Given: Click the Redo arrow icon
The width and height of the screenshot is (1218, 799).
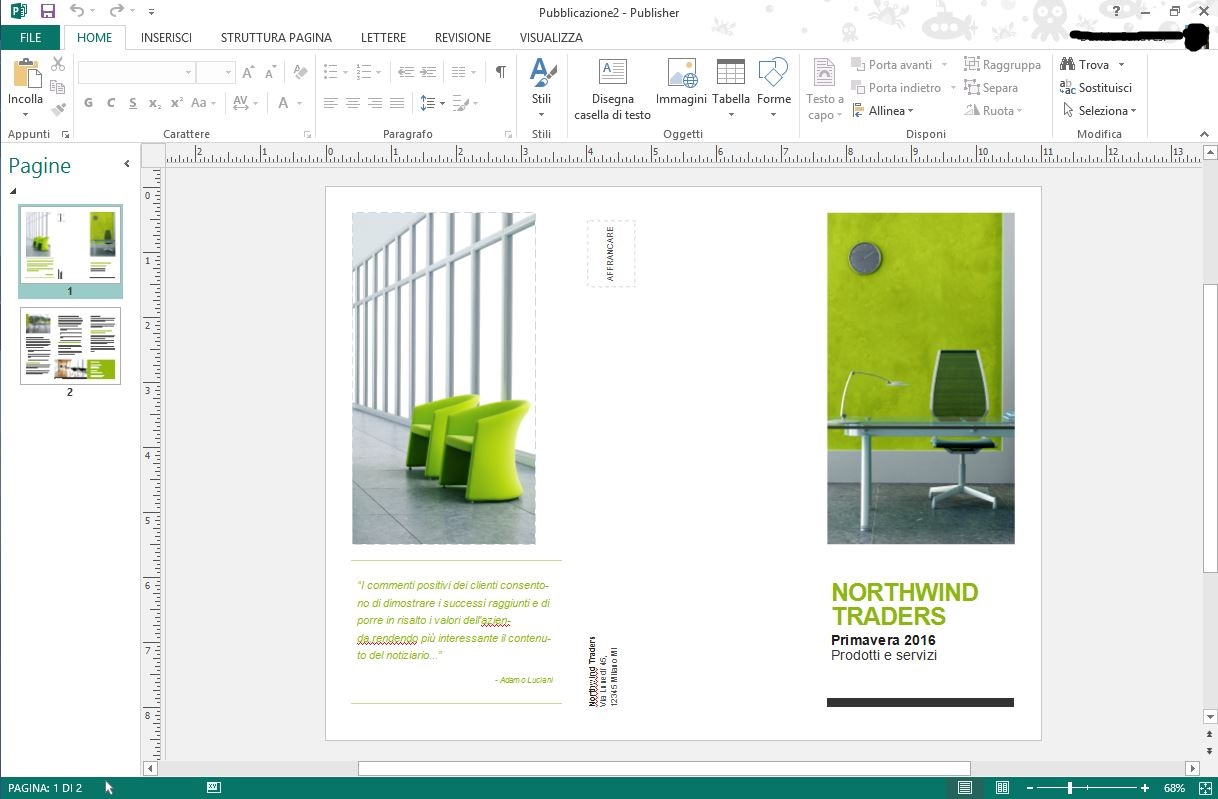Looking at the screenshot, I should (x=116, y=12).
